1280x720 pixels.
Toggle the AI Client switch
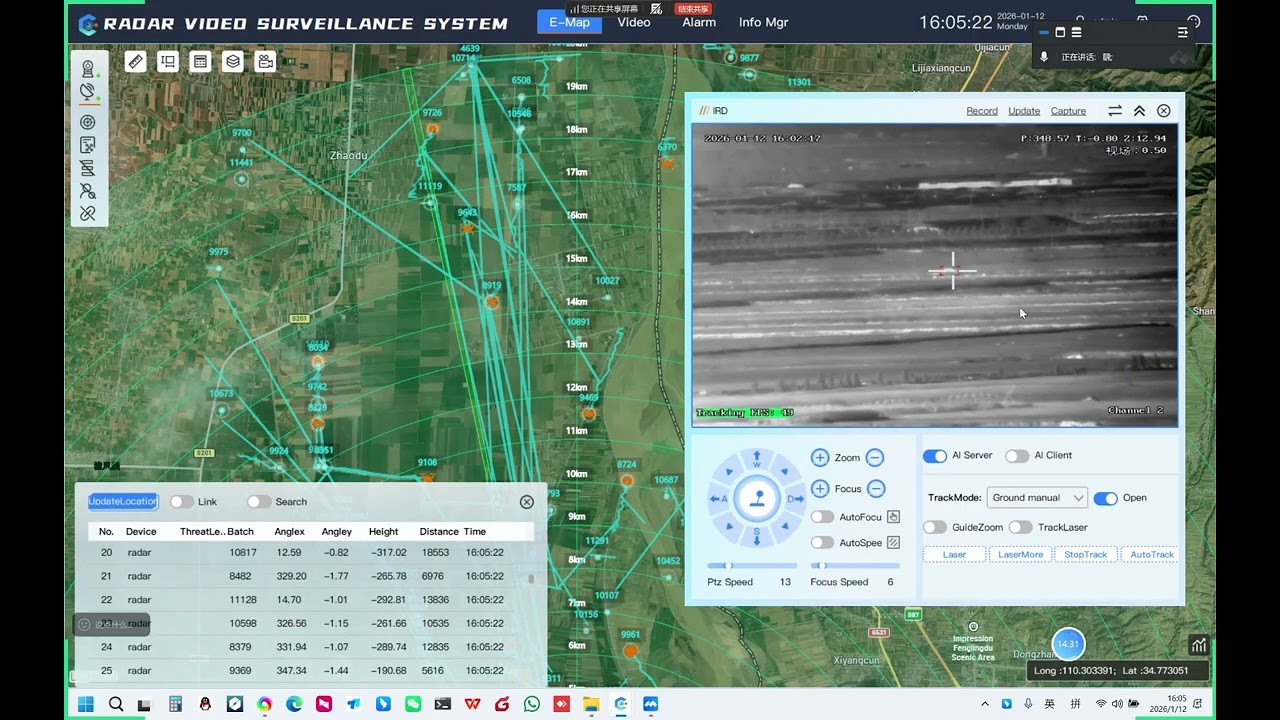click(1017, 456)
